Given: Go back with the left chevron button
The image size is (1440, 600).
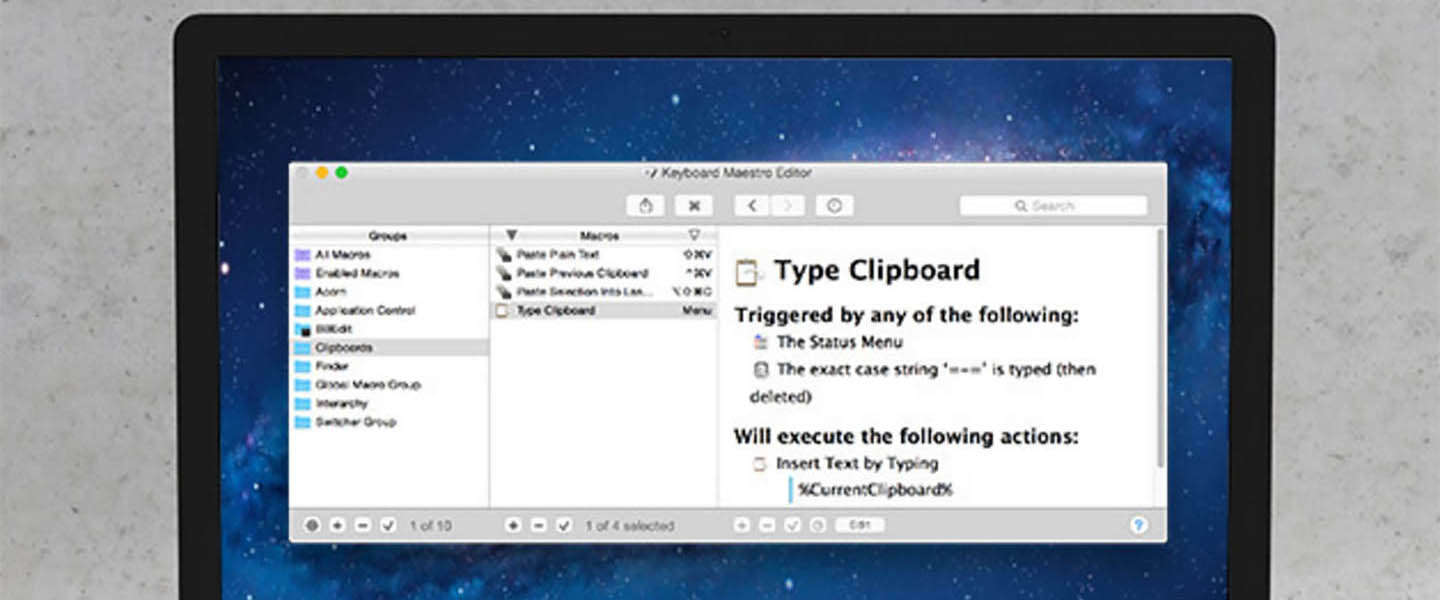Looking at the screenshot, I should (752, 205).
